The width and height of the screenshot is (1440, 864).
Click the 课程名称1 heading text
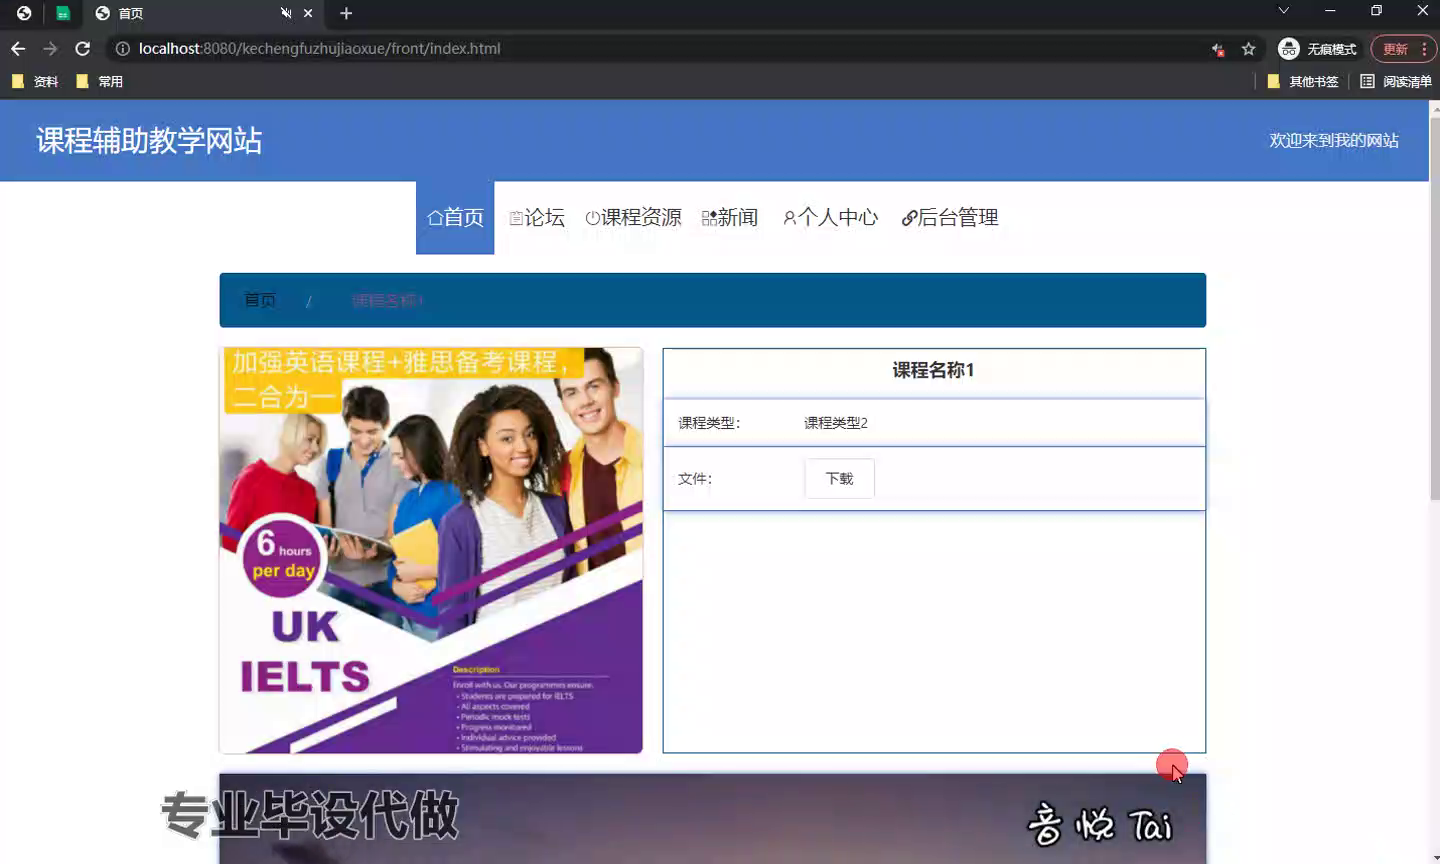pos(933,370)
